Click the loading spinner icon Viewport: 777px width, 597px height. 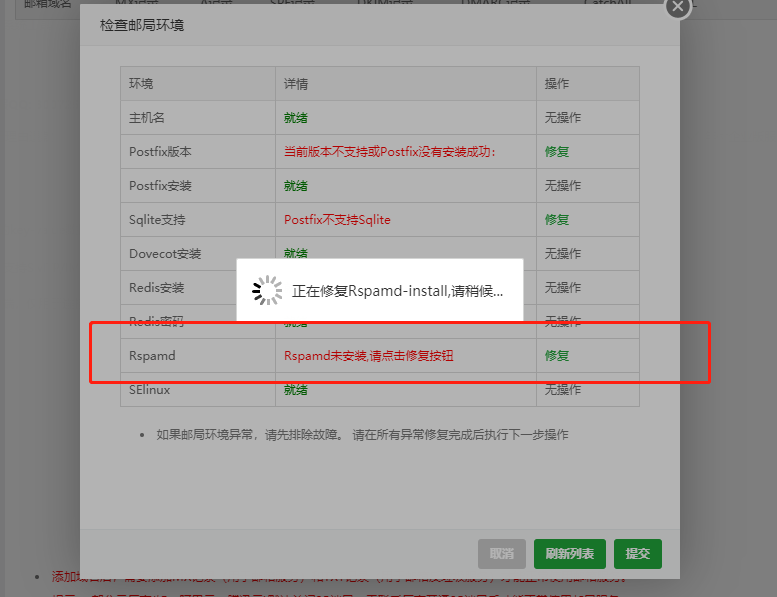(267, 290)
